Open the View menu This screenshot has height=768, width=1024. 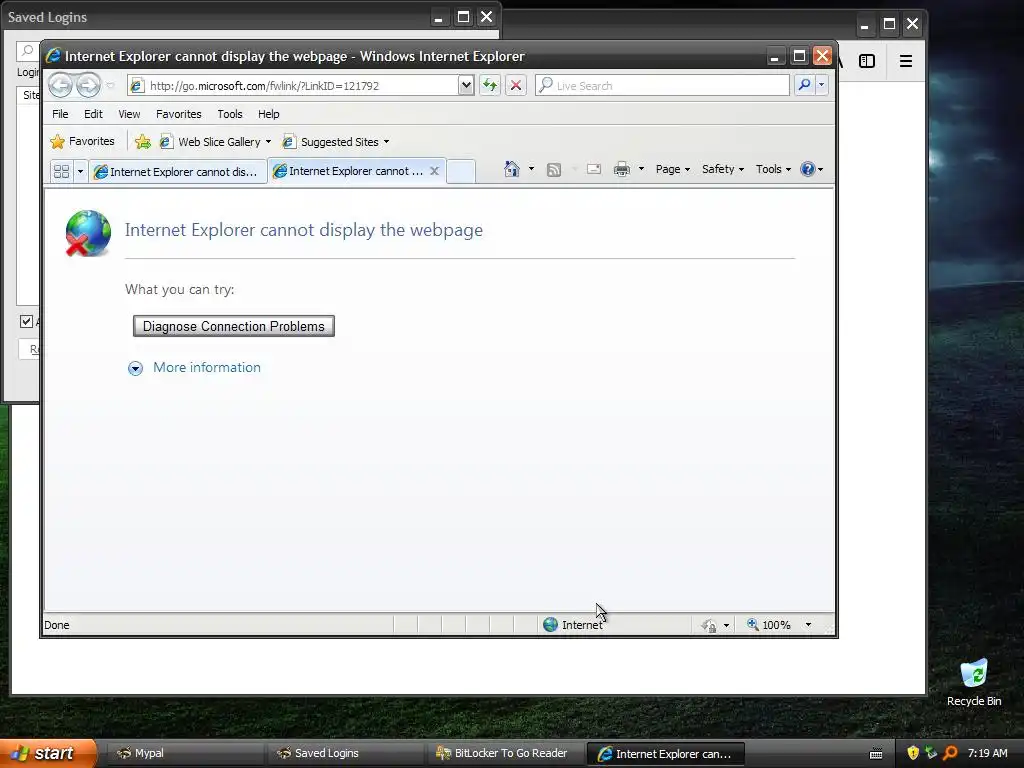129,114
